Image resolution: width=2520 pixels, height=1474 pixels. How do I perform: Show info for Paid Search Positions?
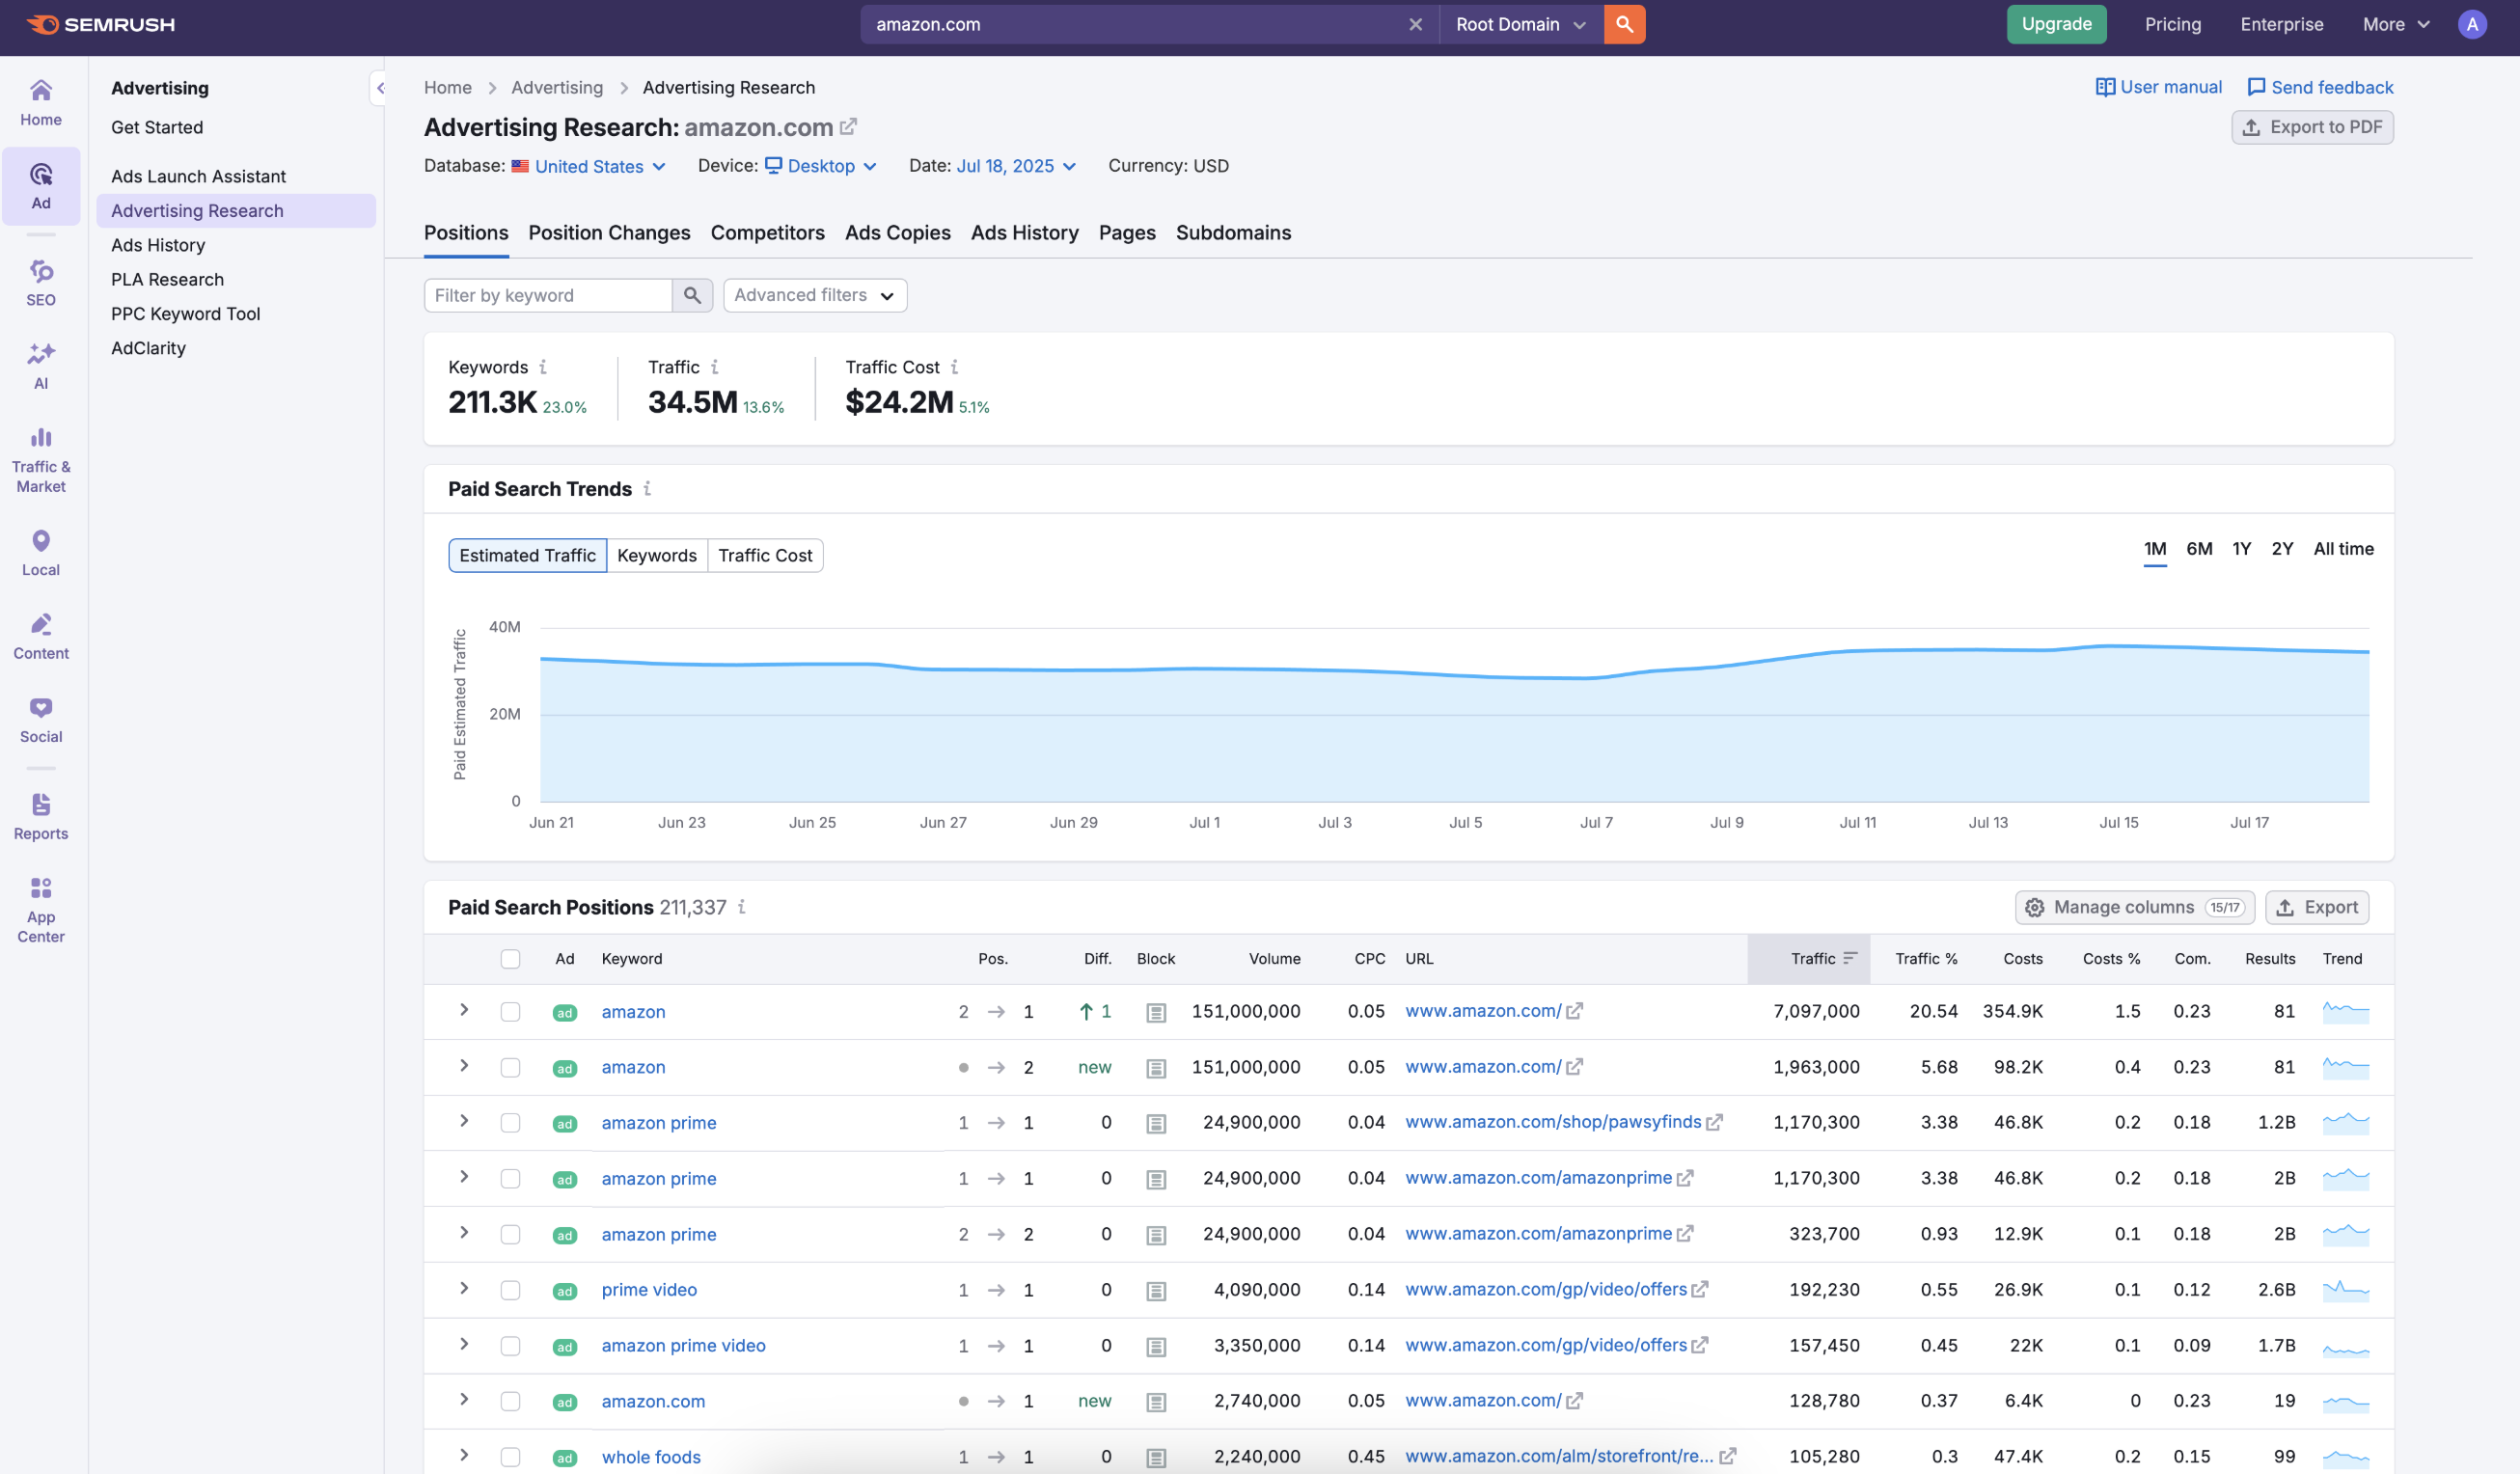coord(742,907)
